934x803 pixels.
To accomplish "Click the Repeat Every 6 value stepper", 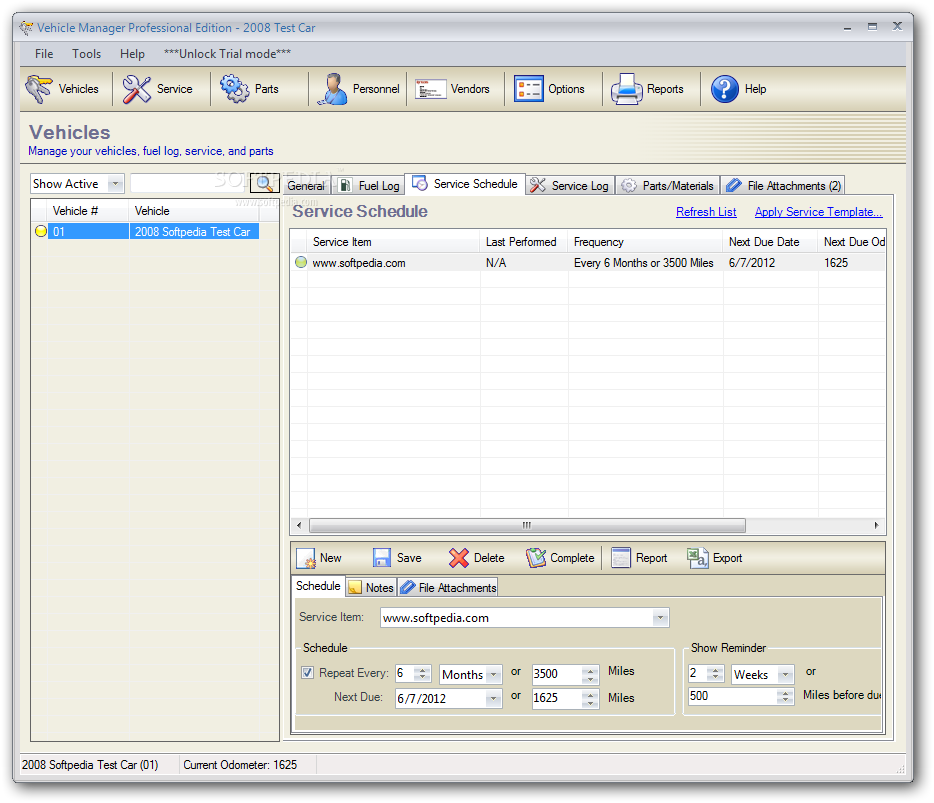I will pyautogui.click(x=422, y=674).
